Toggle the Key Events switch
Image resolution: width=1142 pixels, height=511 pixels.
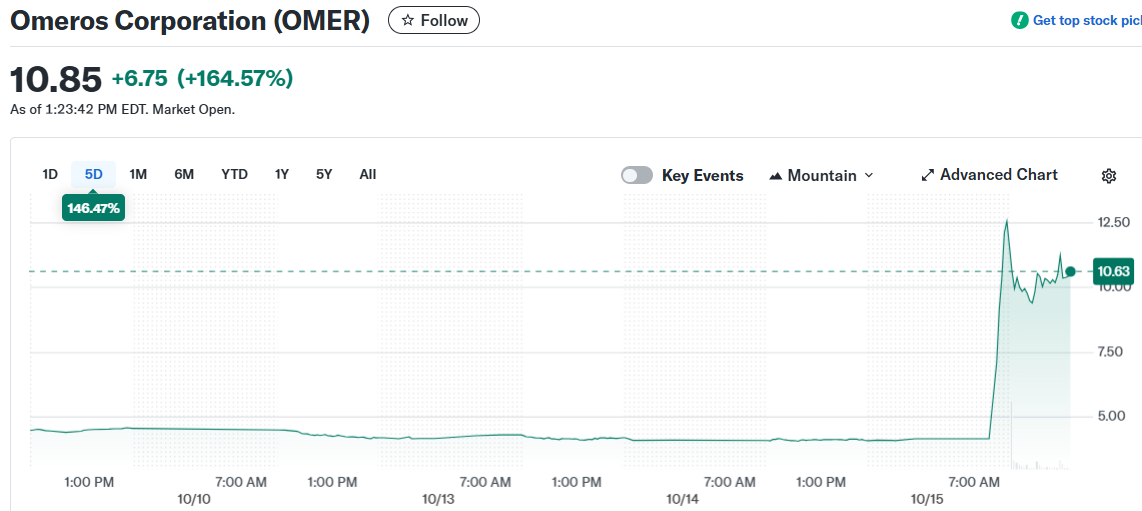click(637, 175)
